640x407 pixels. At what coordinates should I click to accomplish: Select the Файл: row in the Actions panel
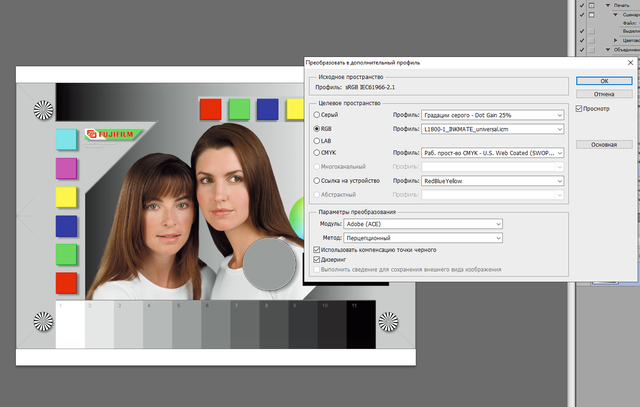pyautogui.click(x=631, y=23)
